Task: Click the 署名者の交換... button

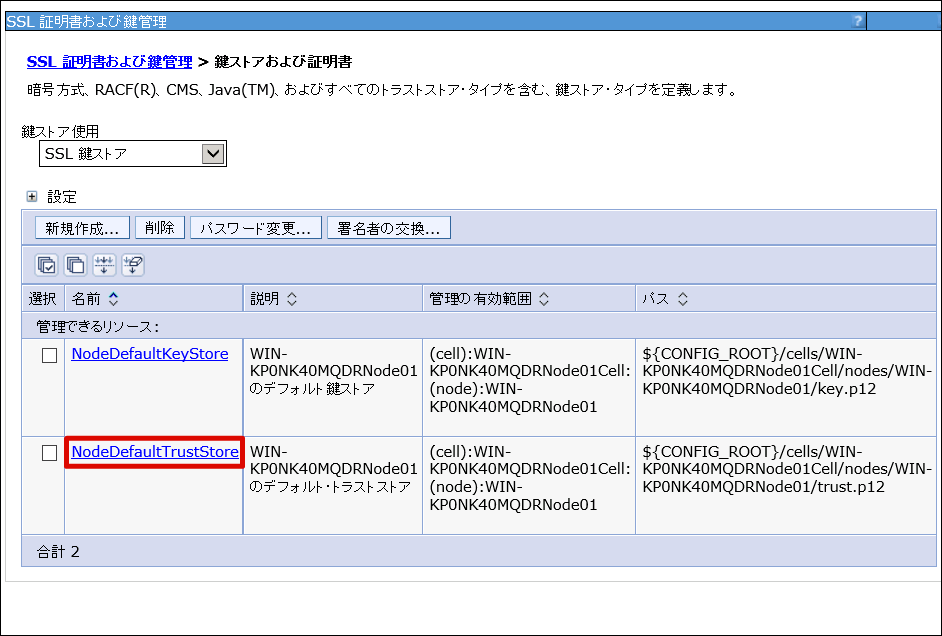Action: tap(389, 228)
